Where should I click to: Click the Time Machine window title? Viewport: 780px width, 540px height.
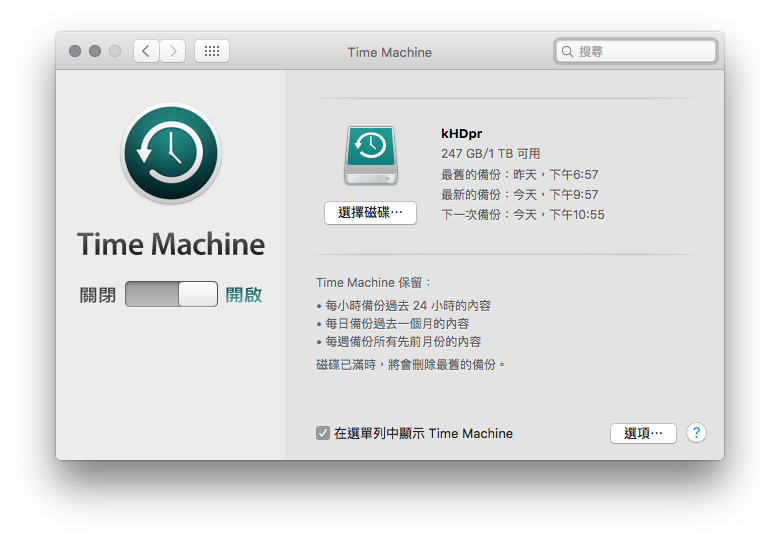pyautogui.click(x=390, y=52)
